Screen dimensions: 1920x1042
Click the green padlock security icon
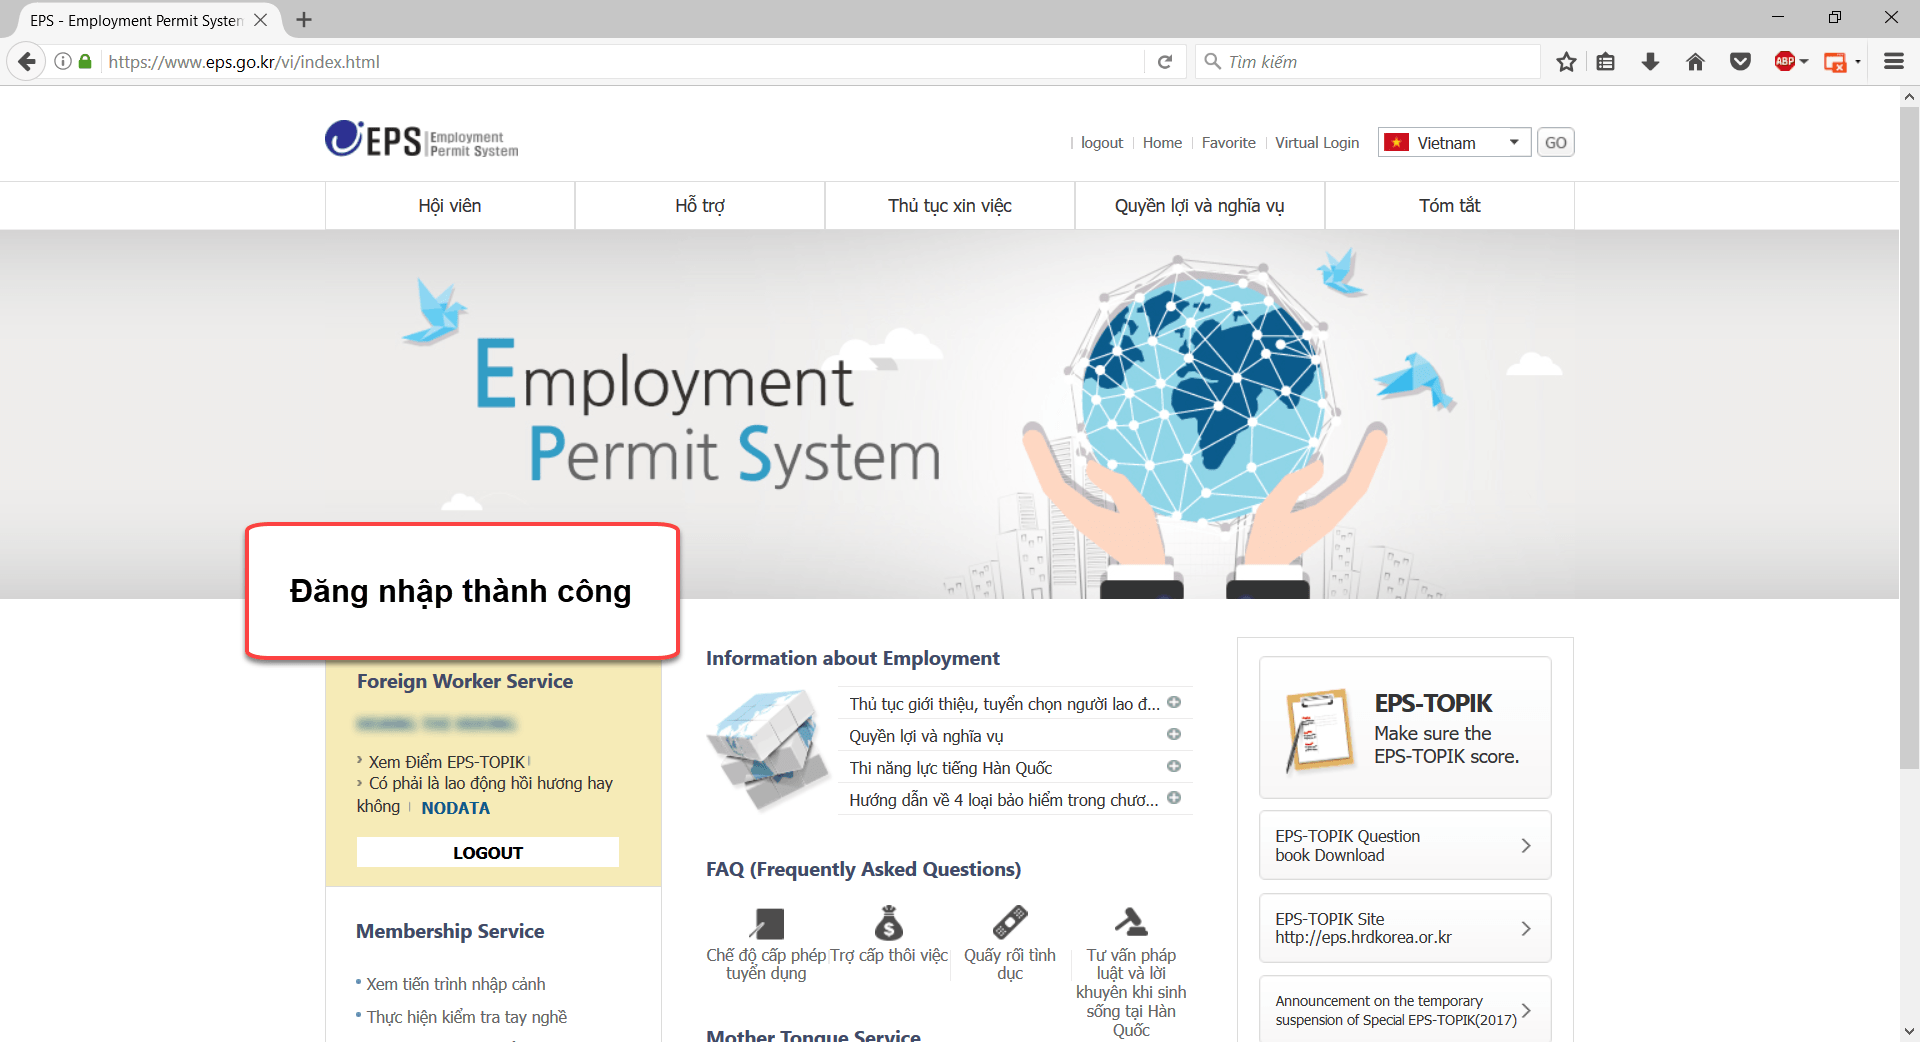pos(85,62)
